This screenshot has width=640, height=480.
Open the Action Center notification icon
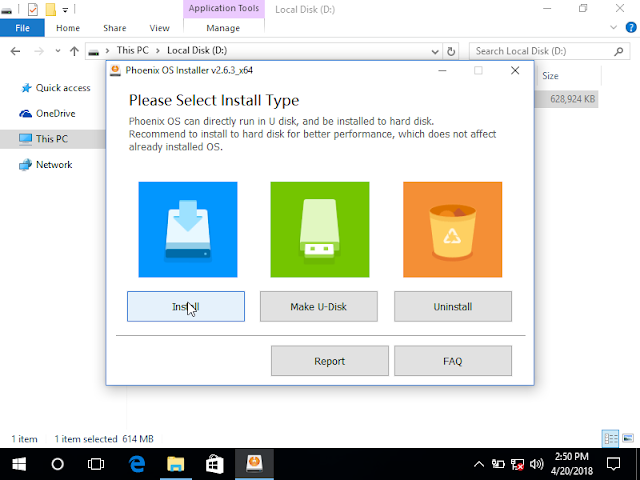613,464
